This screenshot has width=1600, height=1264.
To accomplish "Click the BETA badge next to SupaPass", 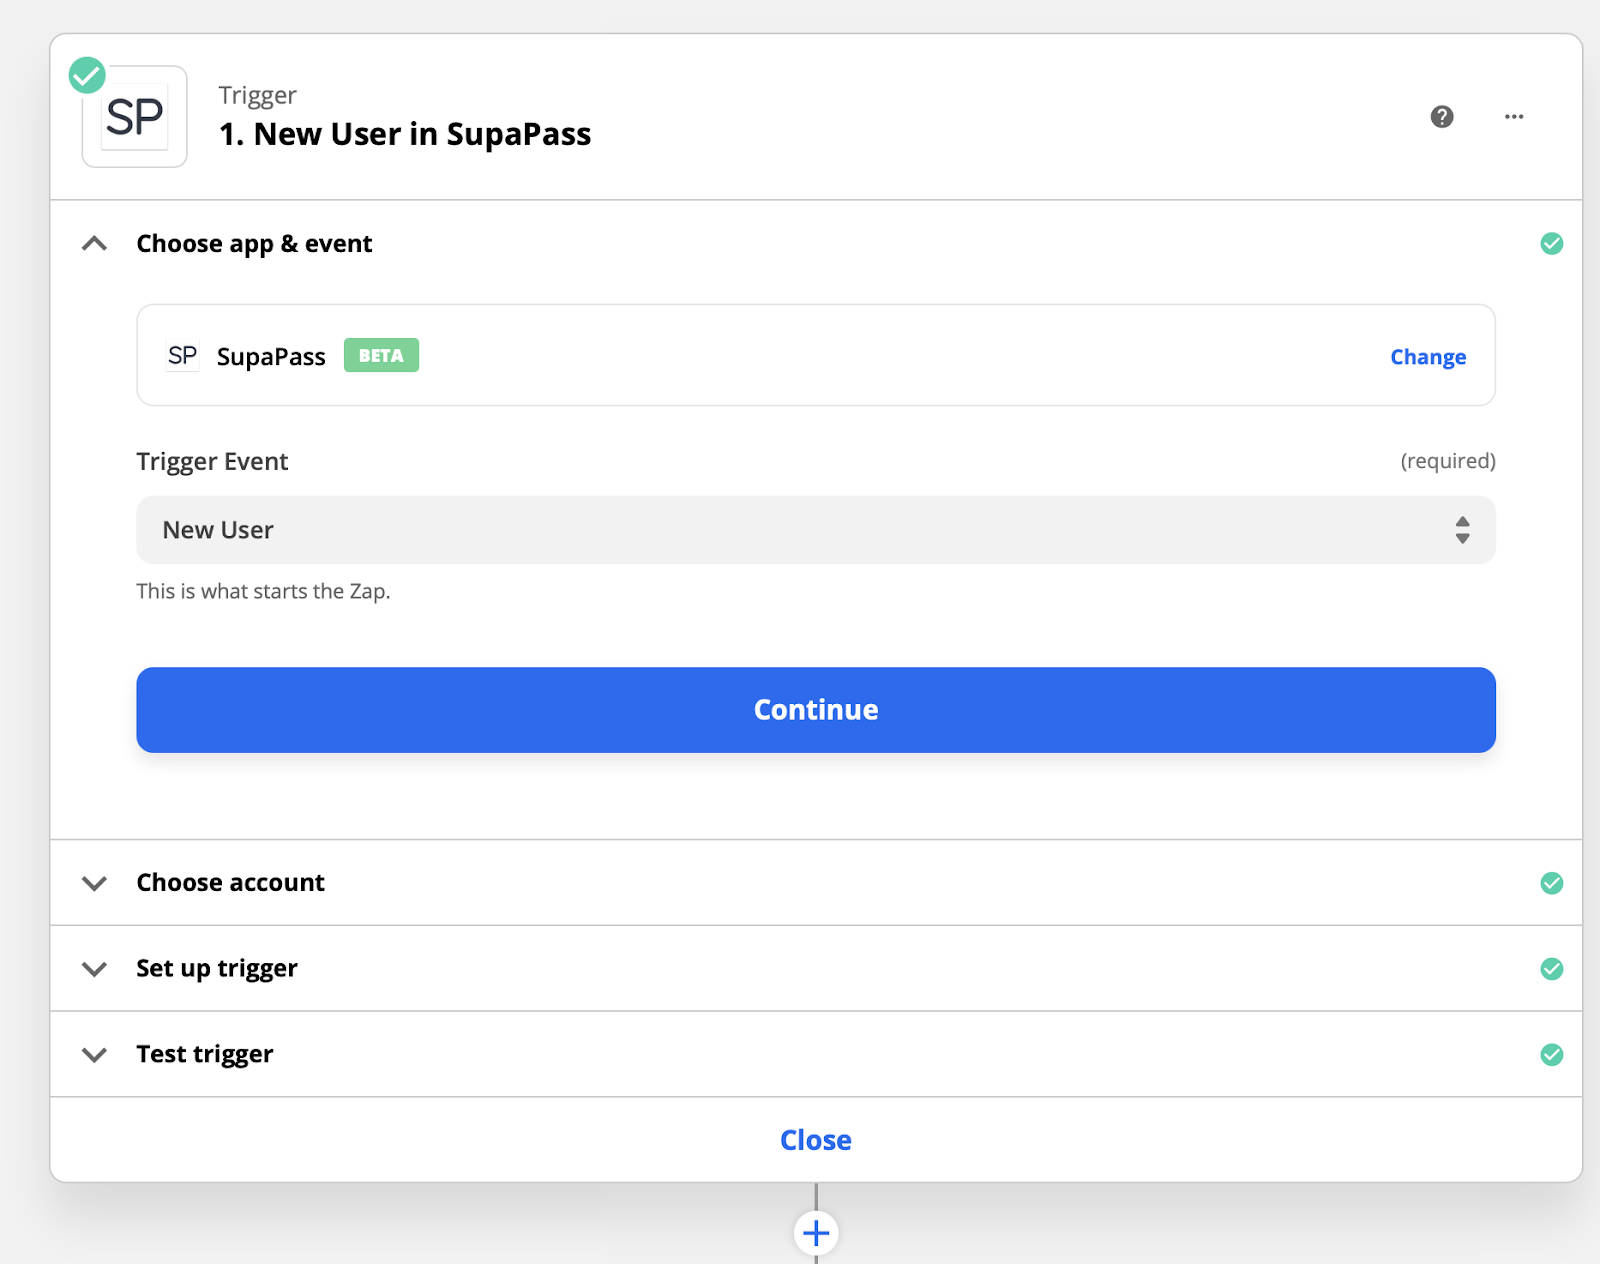I will (381, 356).
